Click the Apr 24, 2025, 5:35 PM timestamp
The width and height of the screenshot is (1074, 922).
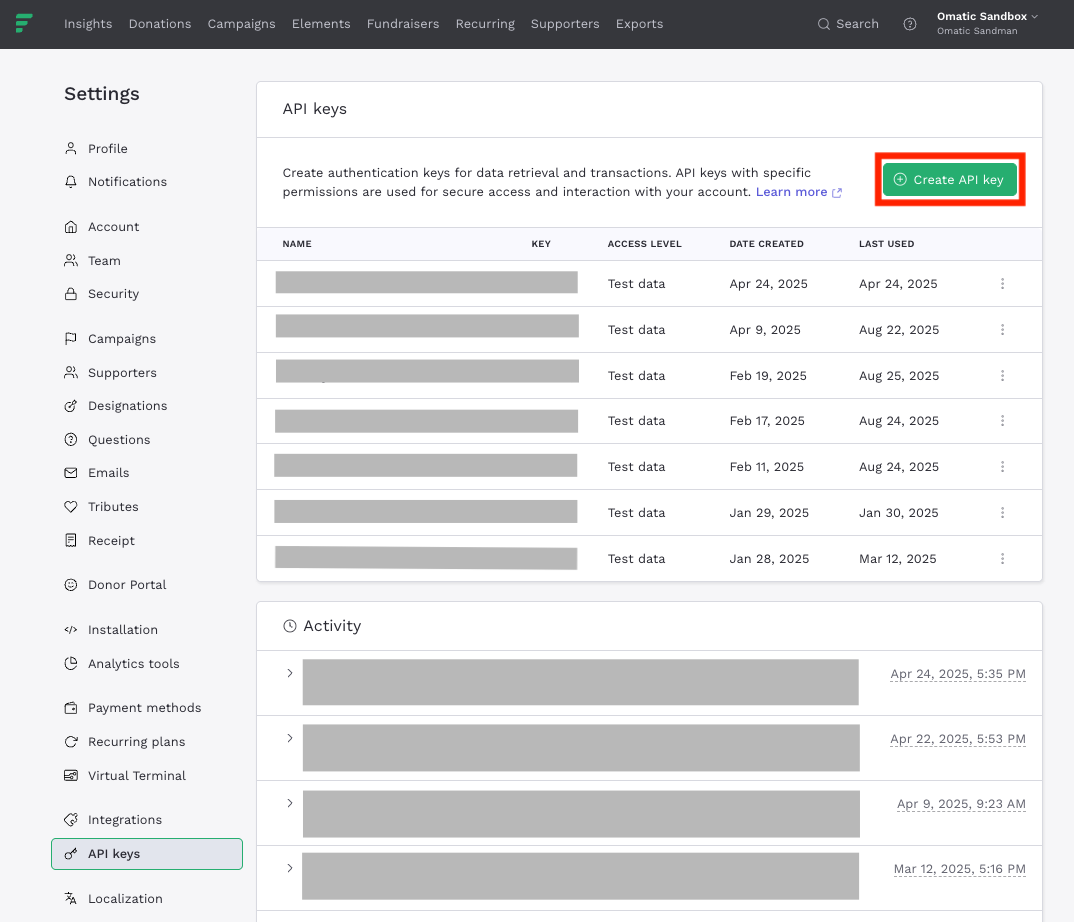[x=958, y=674]
